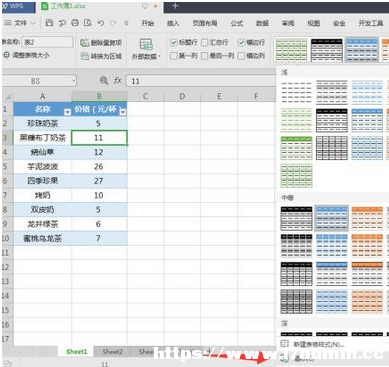Click the zoom magnifier beside formula bar

pos(104,80)
